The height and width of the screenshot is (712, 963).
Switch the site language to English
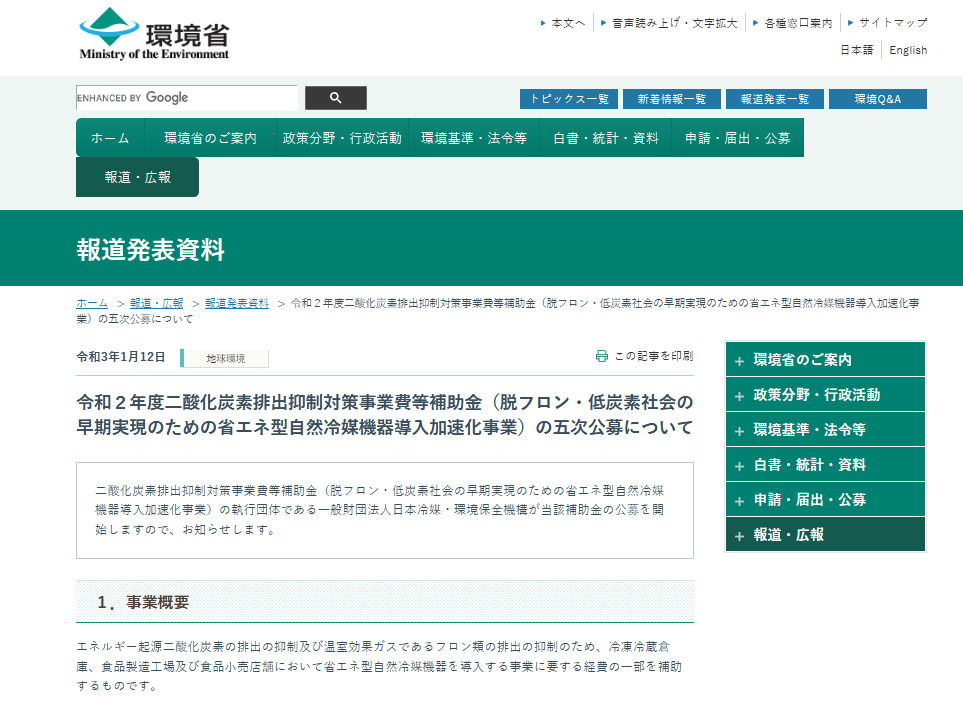pos(908,50)
